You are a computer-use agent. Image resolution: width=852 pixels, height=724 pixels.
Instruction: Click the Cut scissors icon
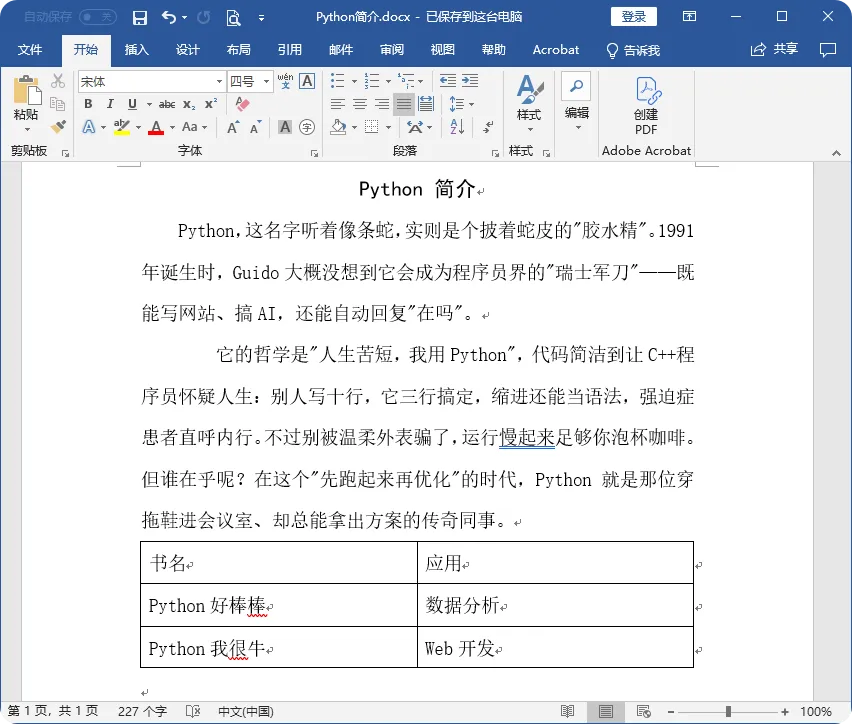point(58,81)
